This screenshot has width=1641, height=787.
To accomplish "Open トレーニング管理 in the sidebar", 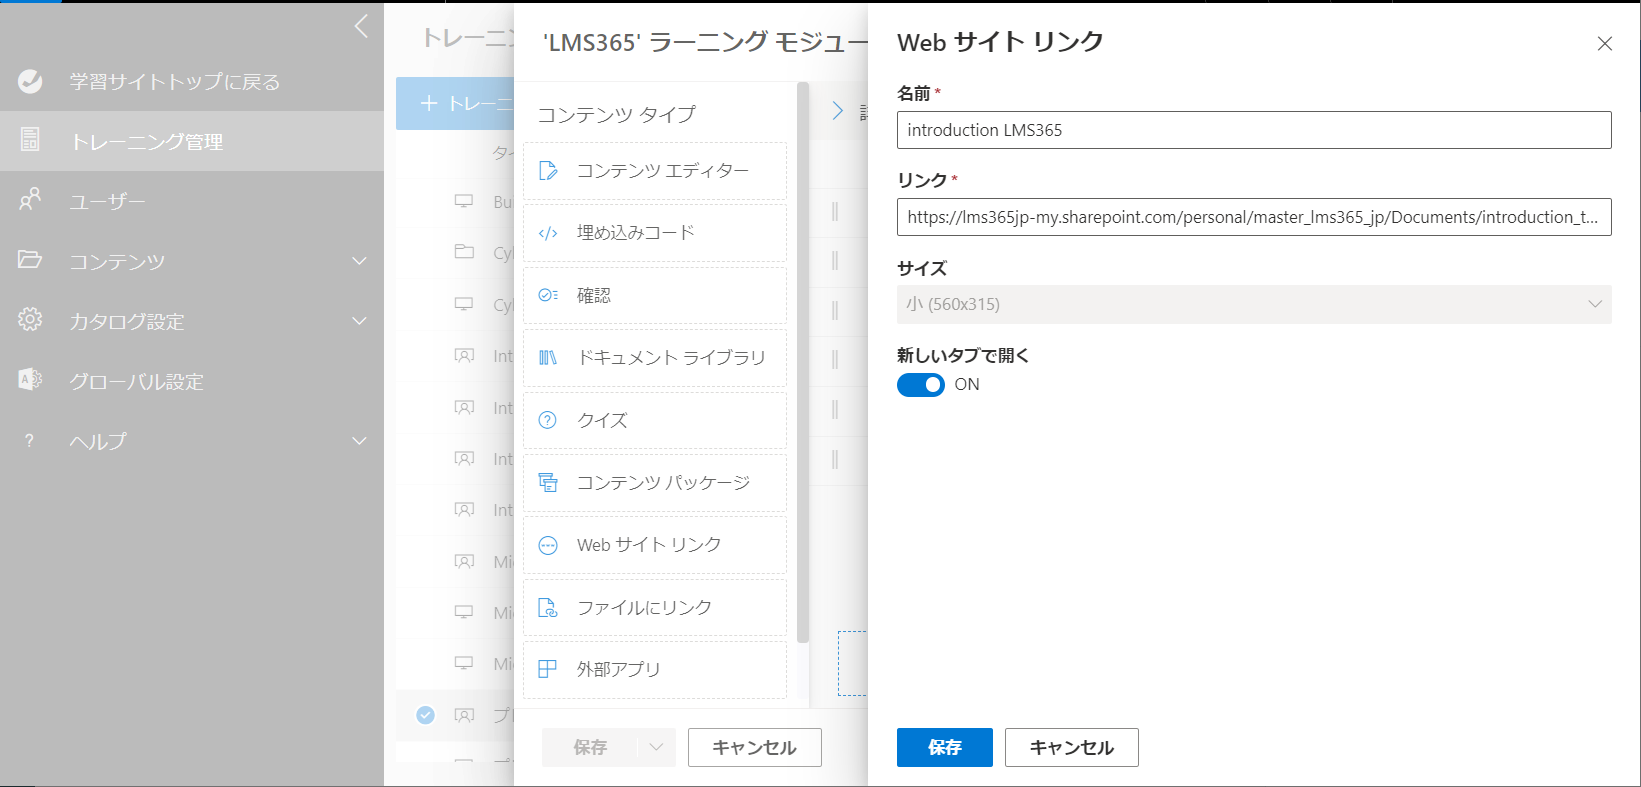I will pyautogui.click(x=192, y=141).
